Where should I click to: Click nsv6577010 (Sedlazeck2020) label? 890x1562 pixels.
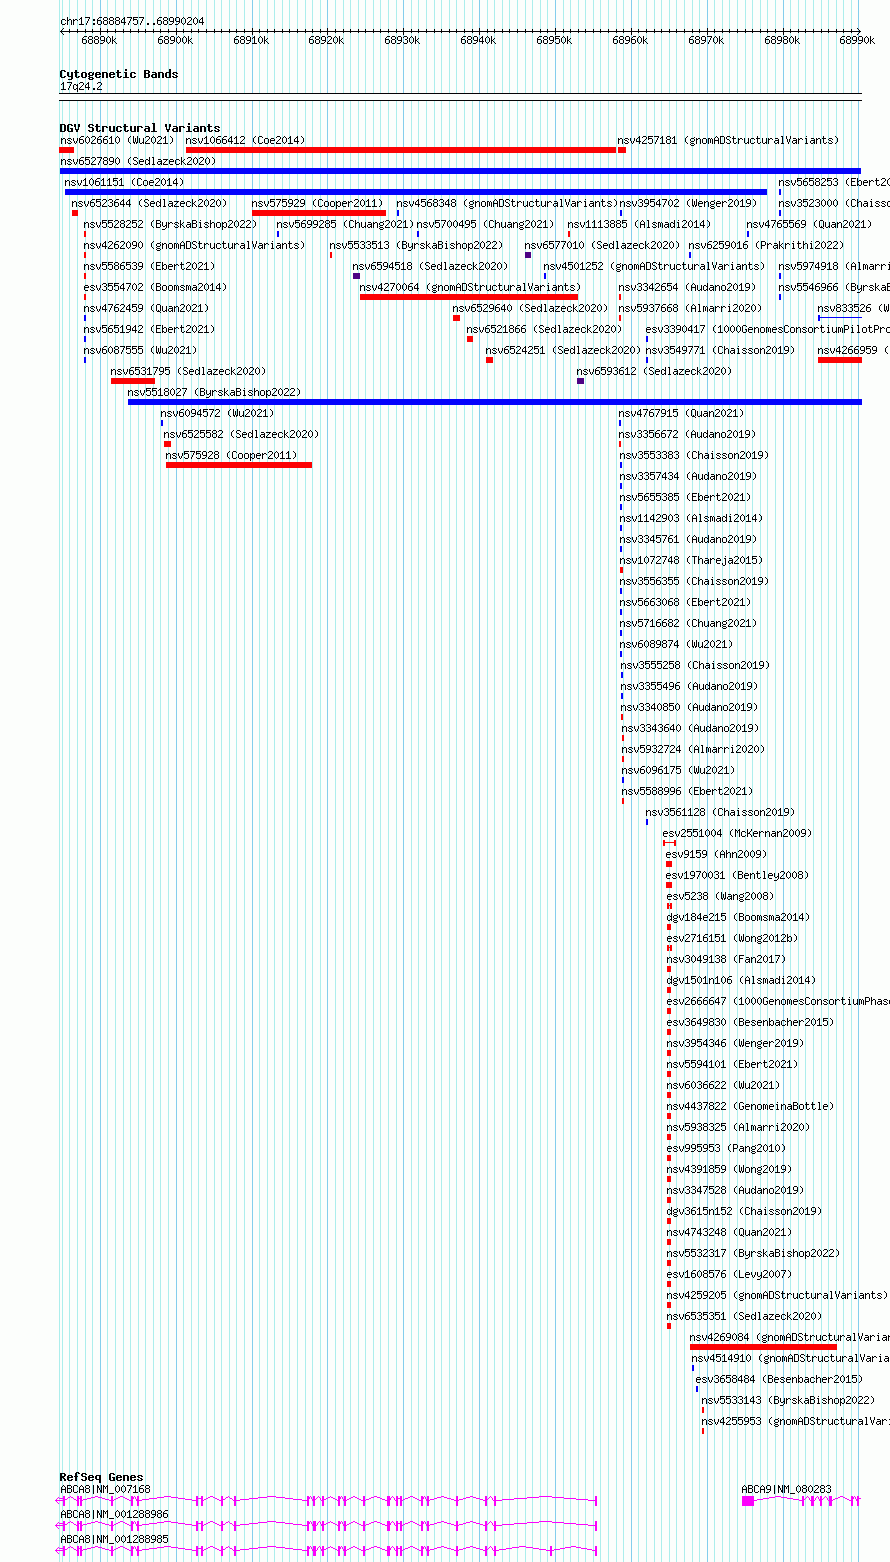(602, 245)
